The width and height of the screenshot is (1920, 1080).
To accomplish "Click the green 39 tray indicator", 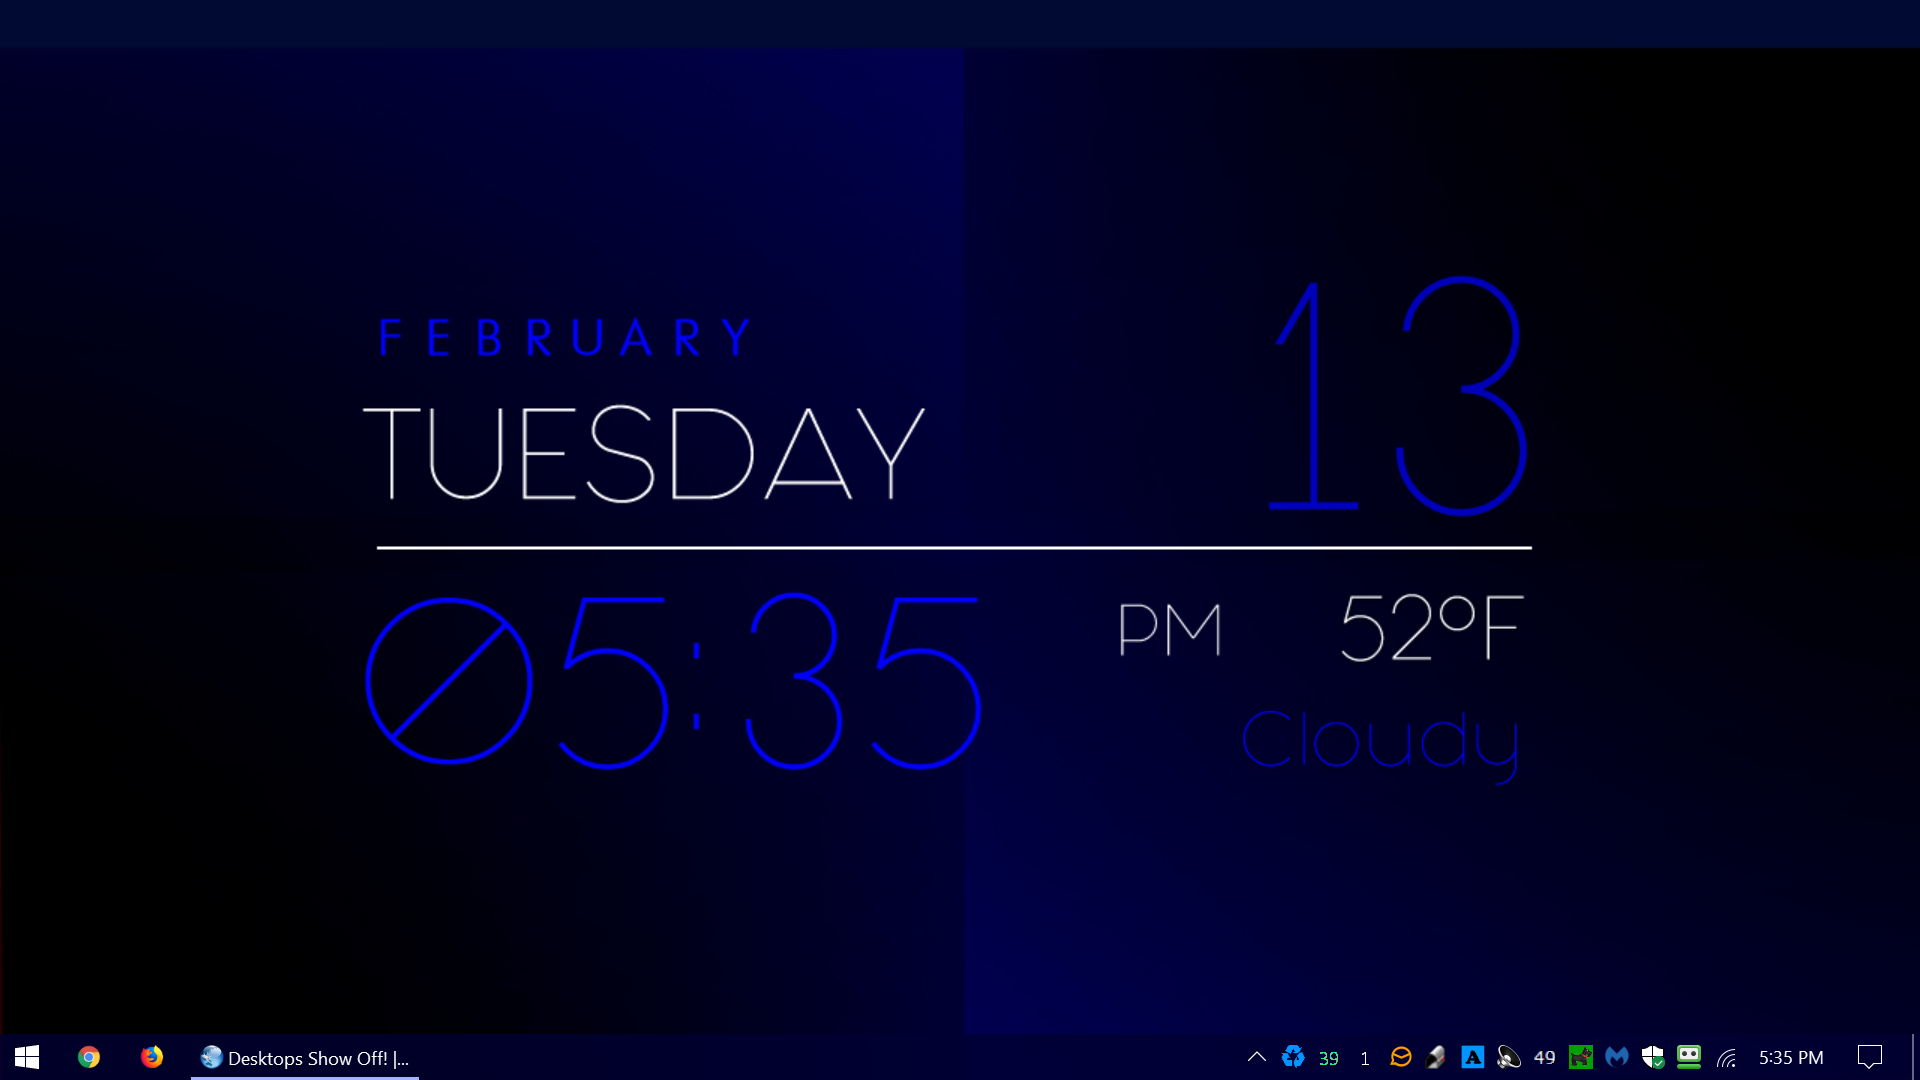I will click(1328, 1058).
